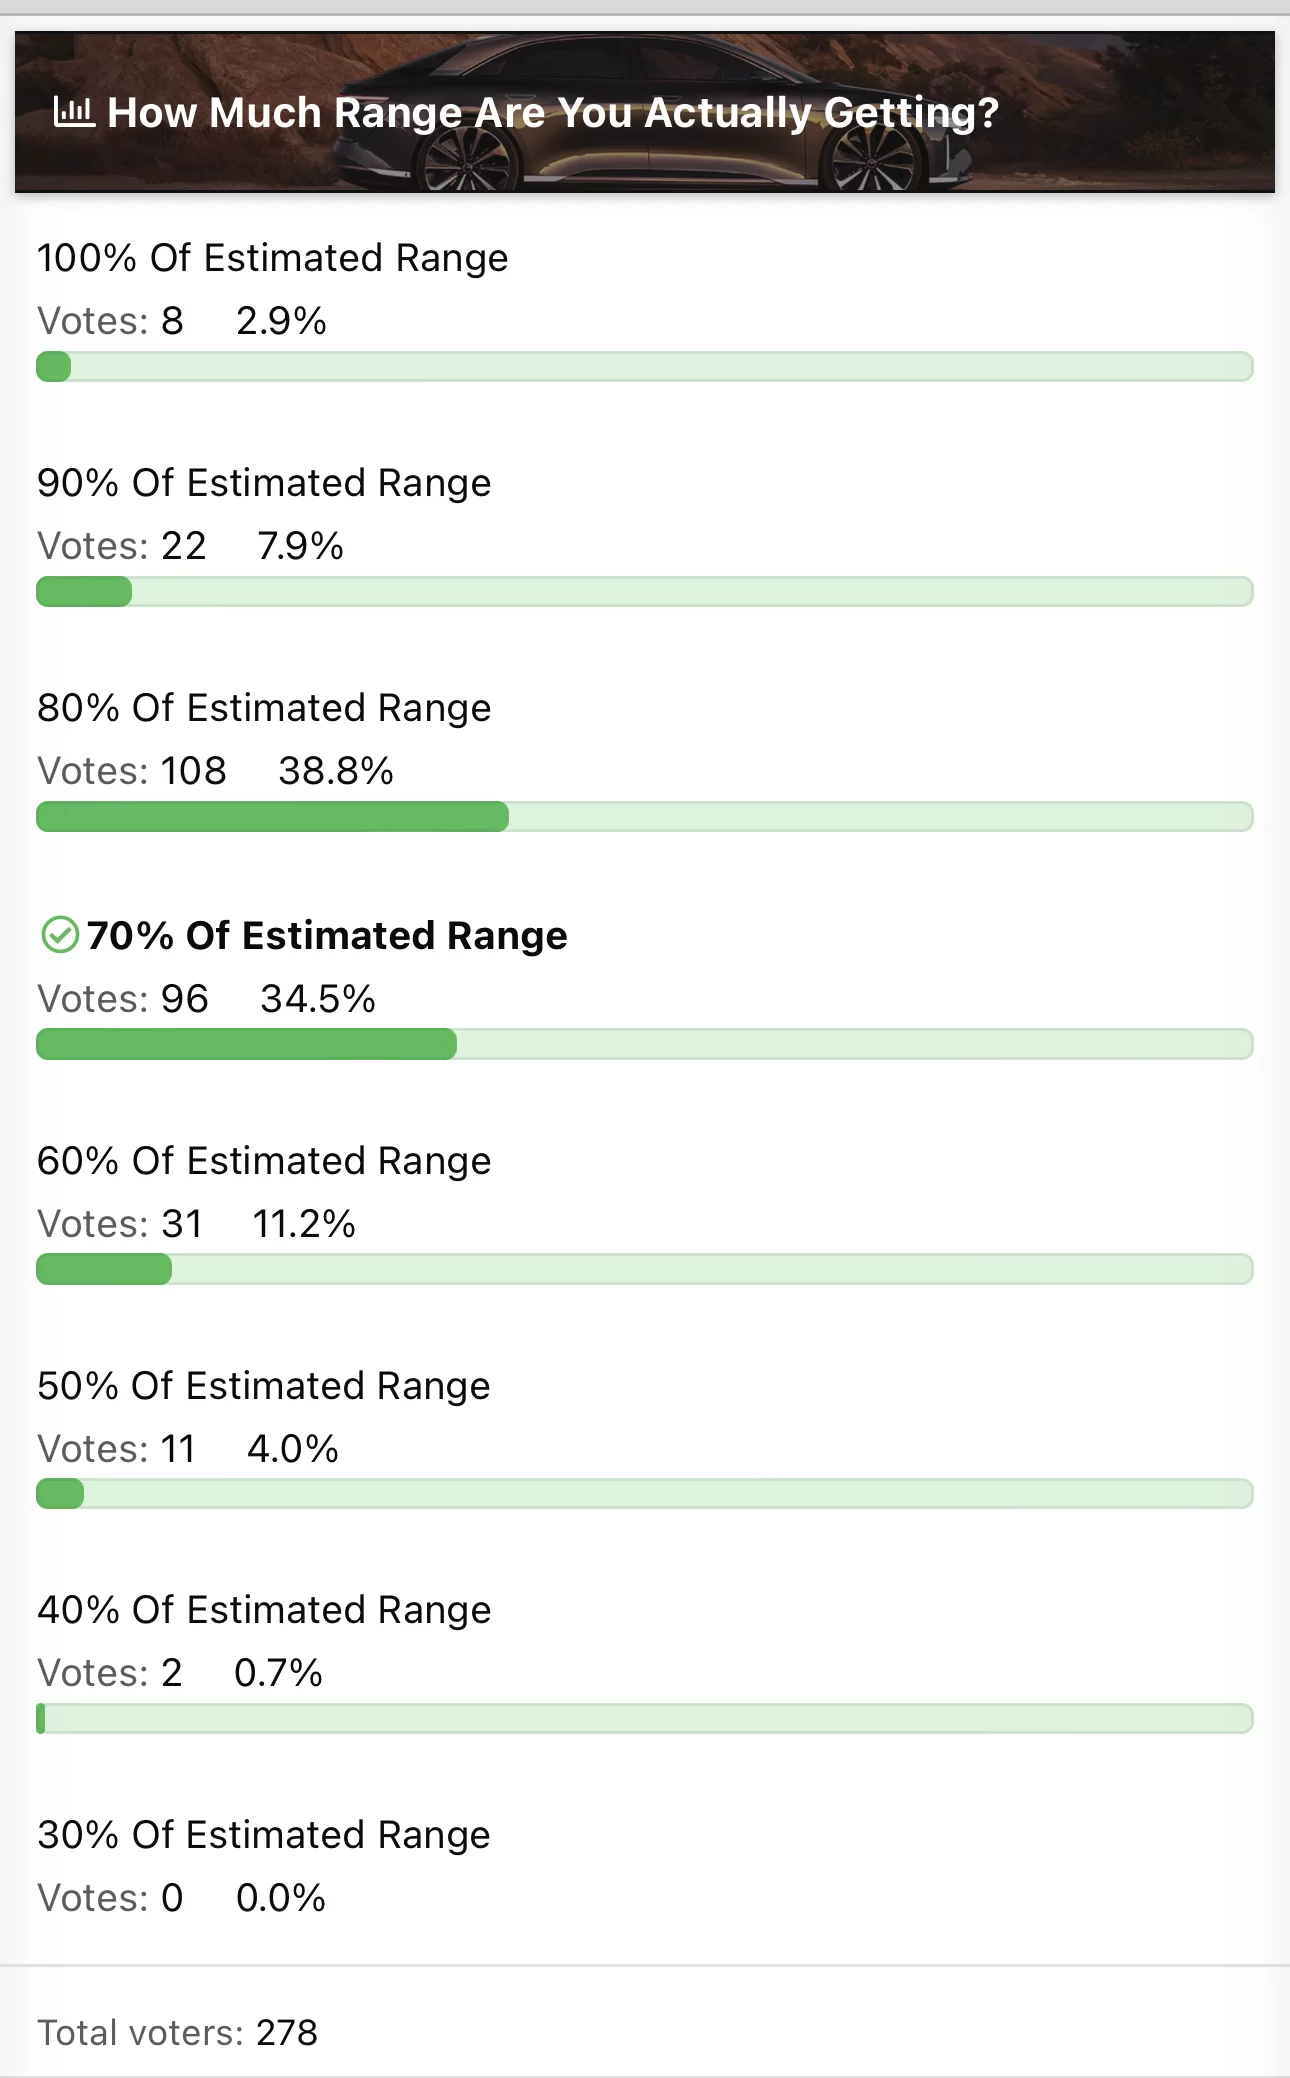Select the 90% Of Estimated Range option

point(264,483)
